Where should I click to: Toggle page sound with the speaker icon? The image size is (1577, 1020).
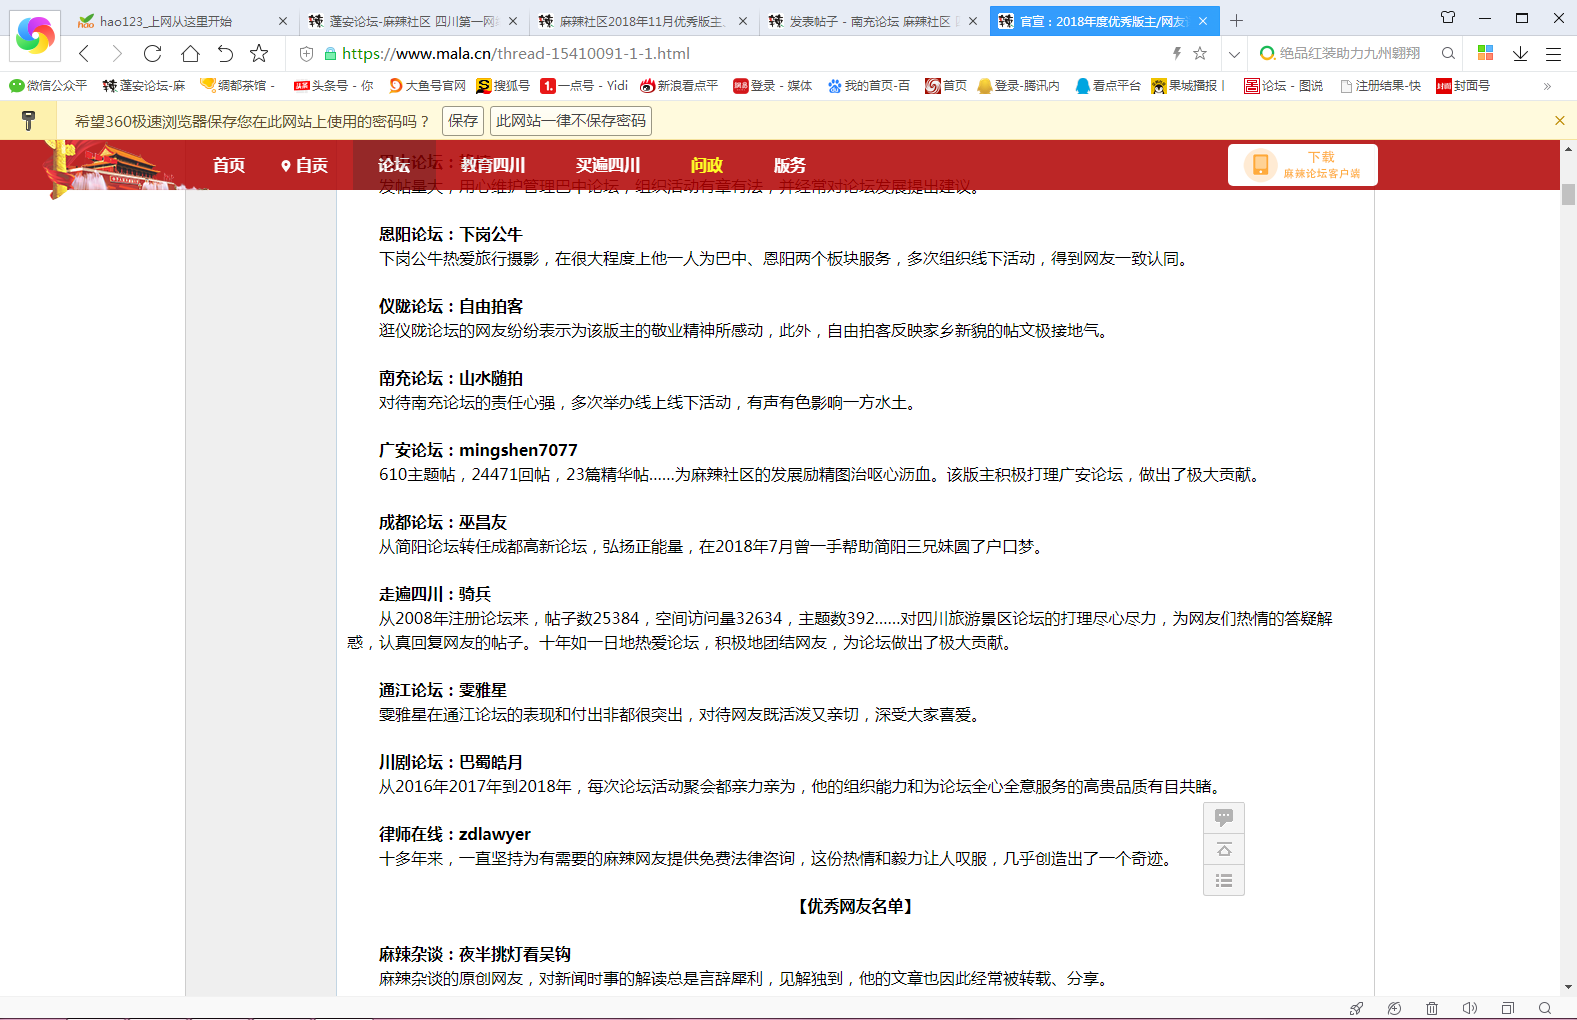pyautogui.click(x=1469, y=1008)
